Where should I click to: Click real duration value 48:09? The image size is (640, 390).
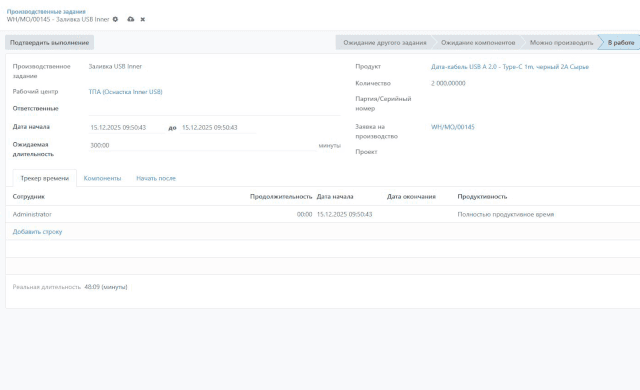pyautogui.click(x=92, y=287)
